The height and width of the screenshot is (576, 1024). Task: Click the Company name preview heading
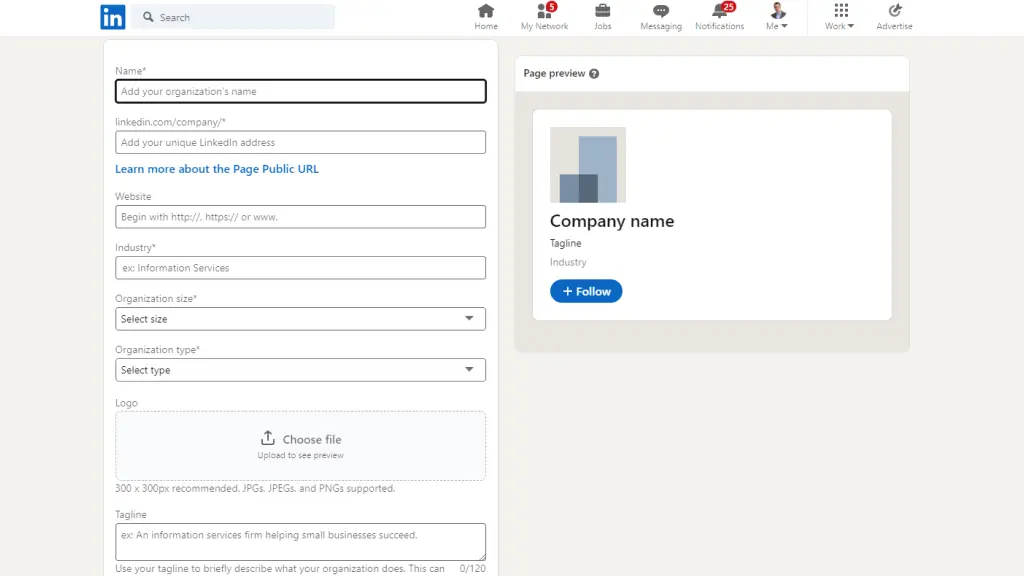click(612, 221)
